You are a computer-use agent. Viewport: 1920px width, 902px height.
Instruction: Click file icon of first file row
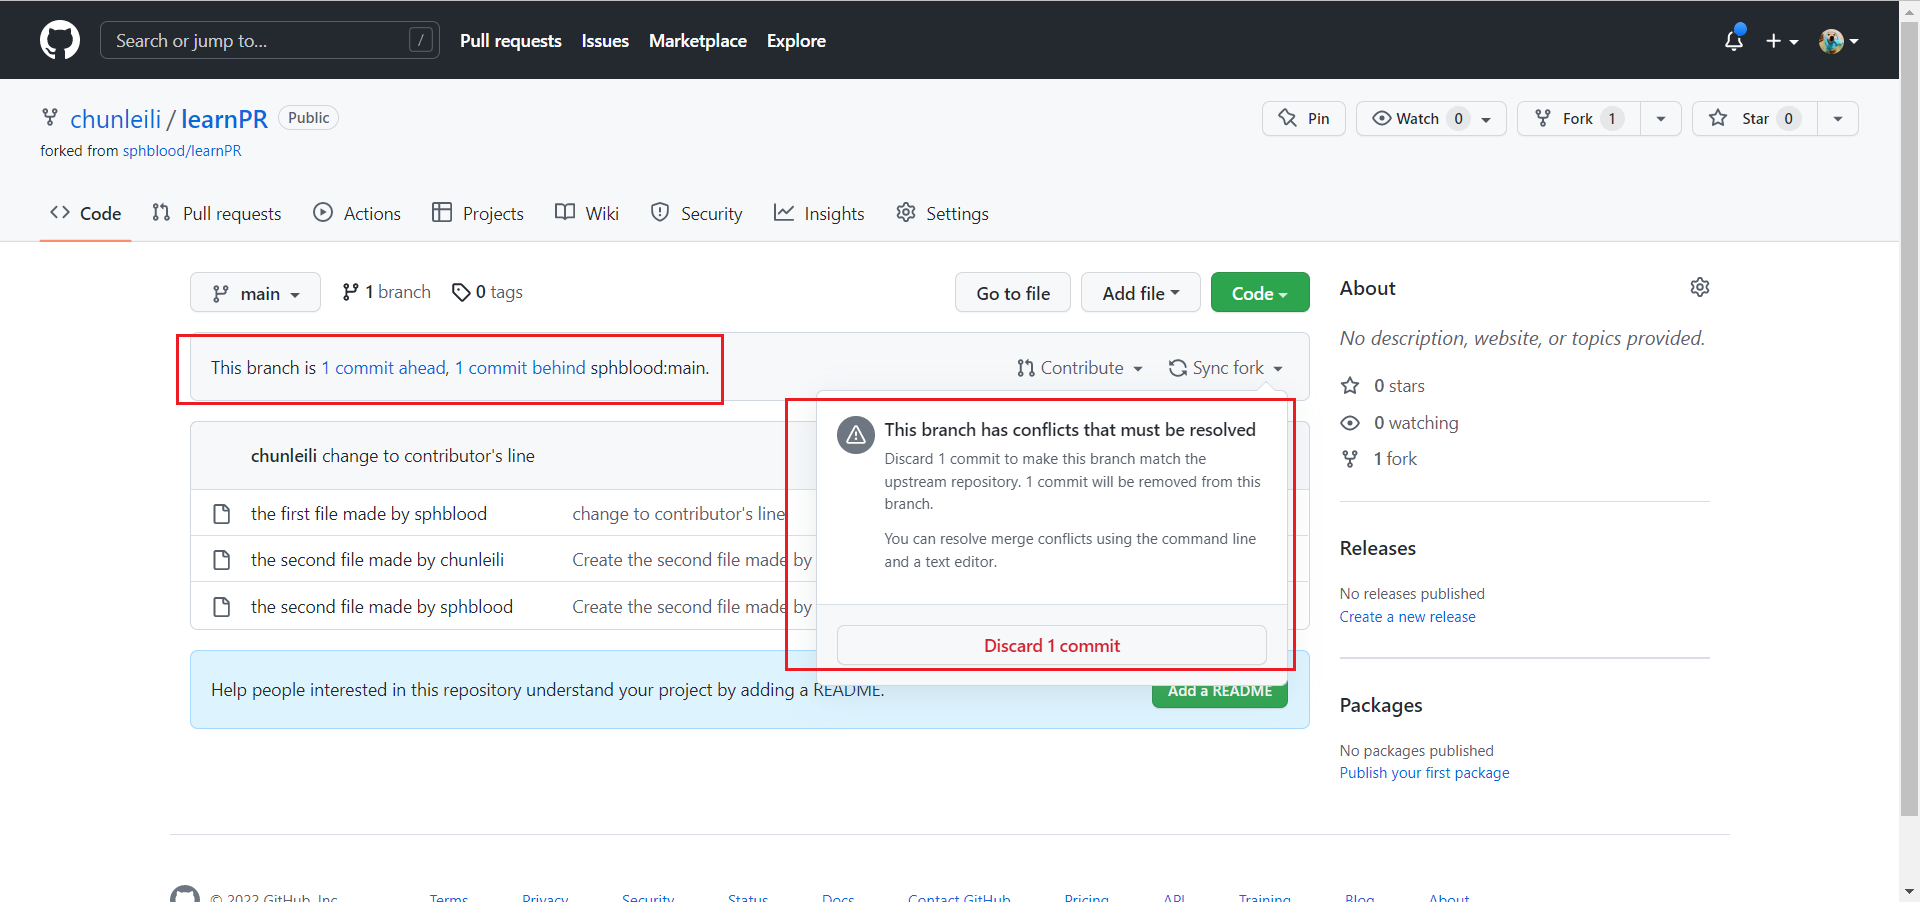coord(222,514)
